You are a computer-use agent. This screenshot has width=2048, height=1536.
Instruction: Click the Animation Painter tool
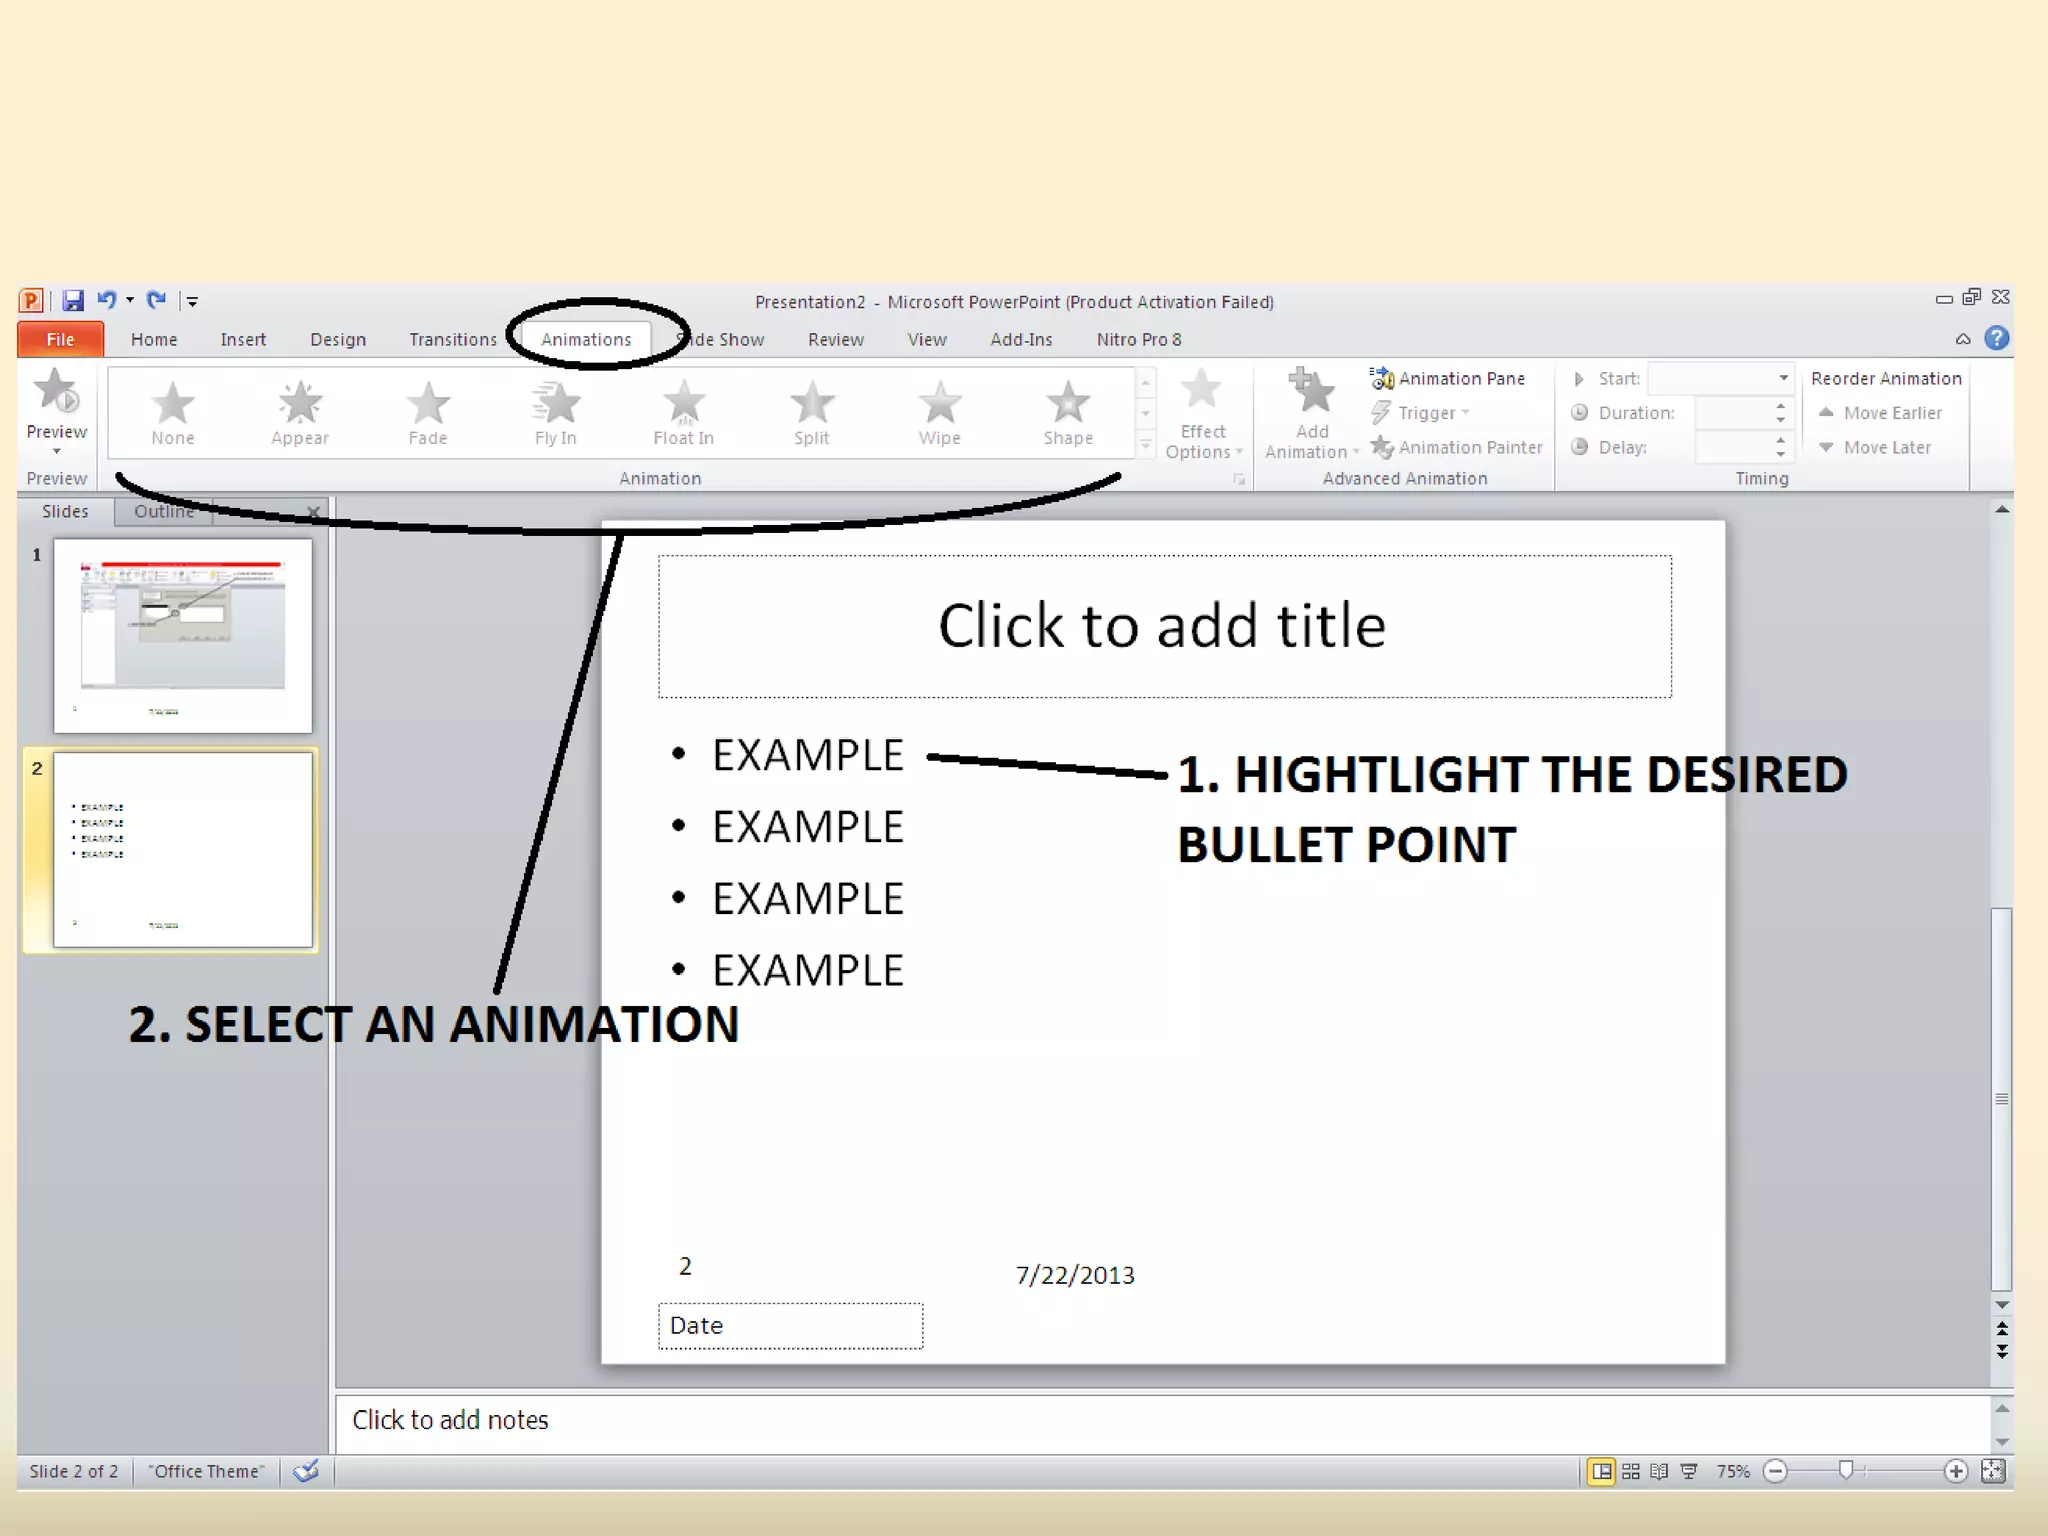[x=1457, y=447]
